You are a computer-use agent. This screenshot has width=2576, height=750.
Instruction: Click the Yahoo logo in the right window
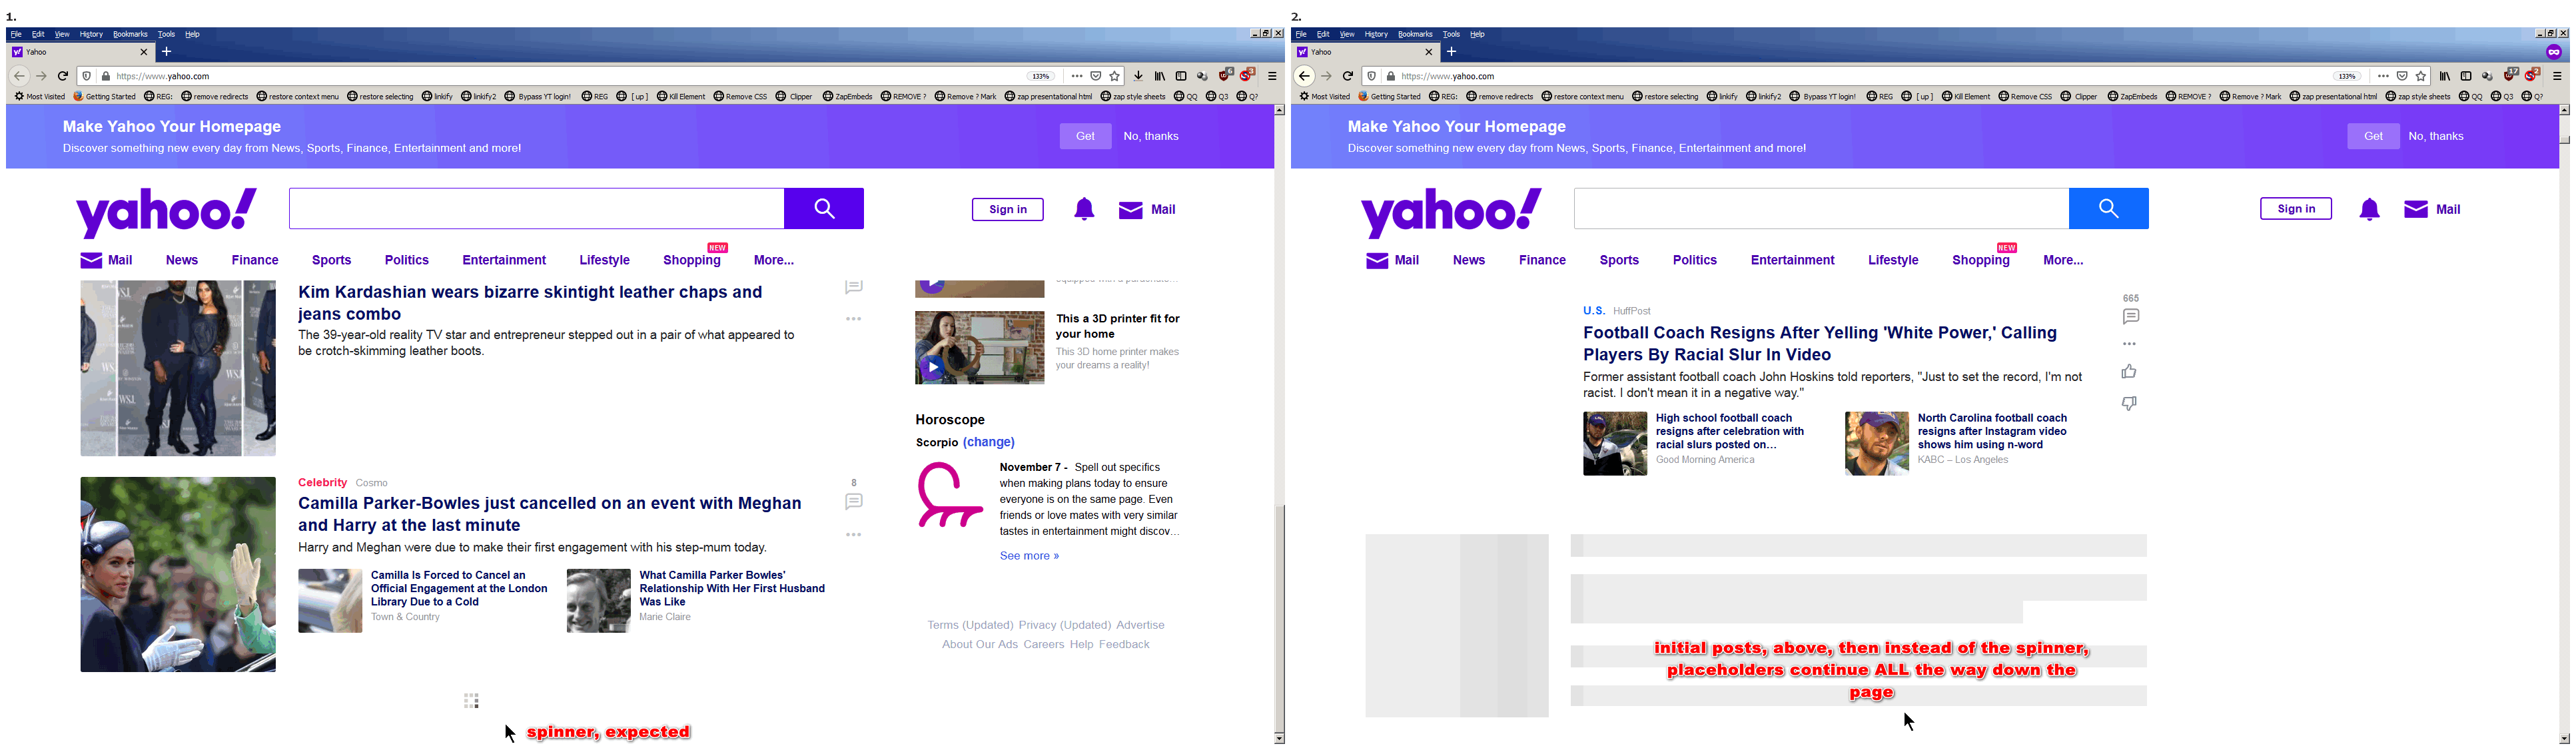click(x=1451, y=212)
